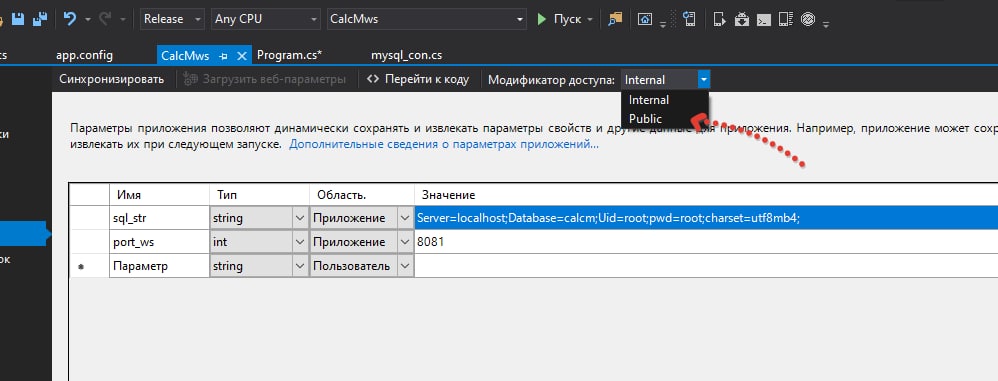
Task: Click the Android download-style toolbar icon
Action: (741, 19)
